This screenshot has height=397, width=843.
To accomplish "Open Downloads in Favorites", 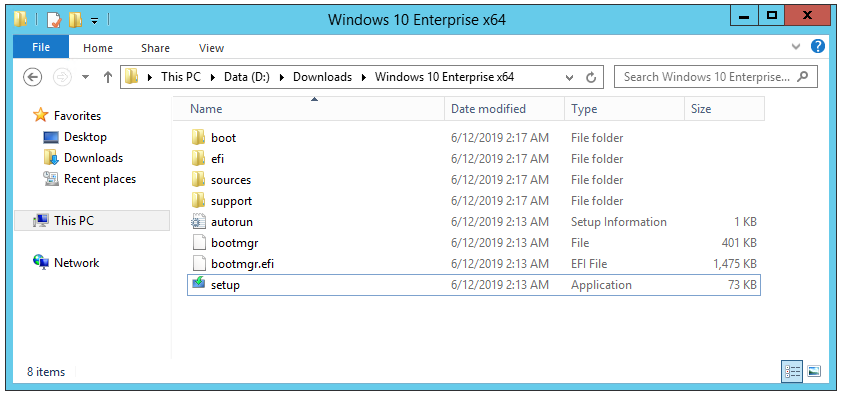I will [x=93, y=158].
